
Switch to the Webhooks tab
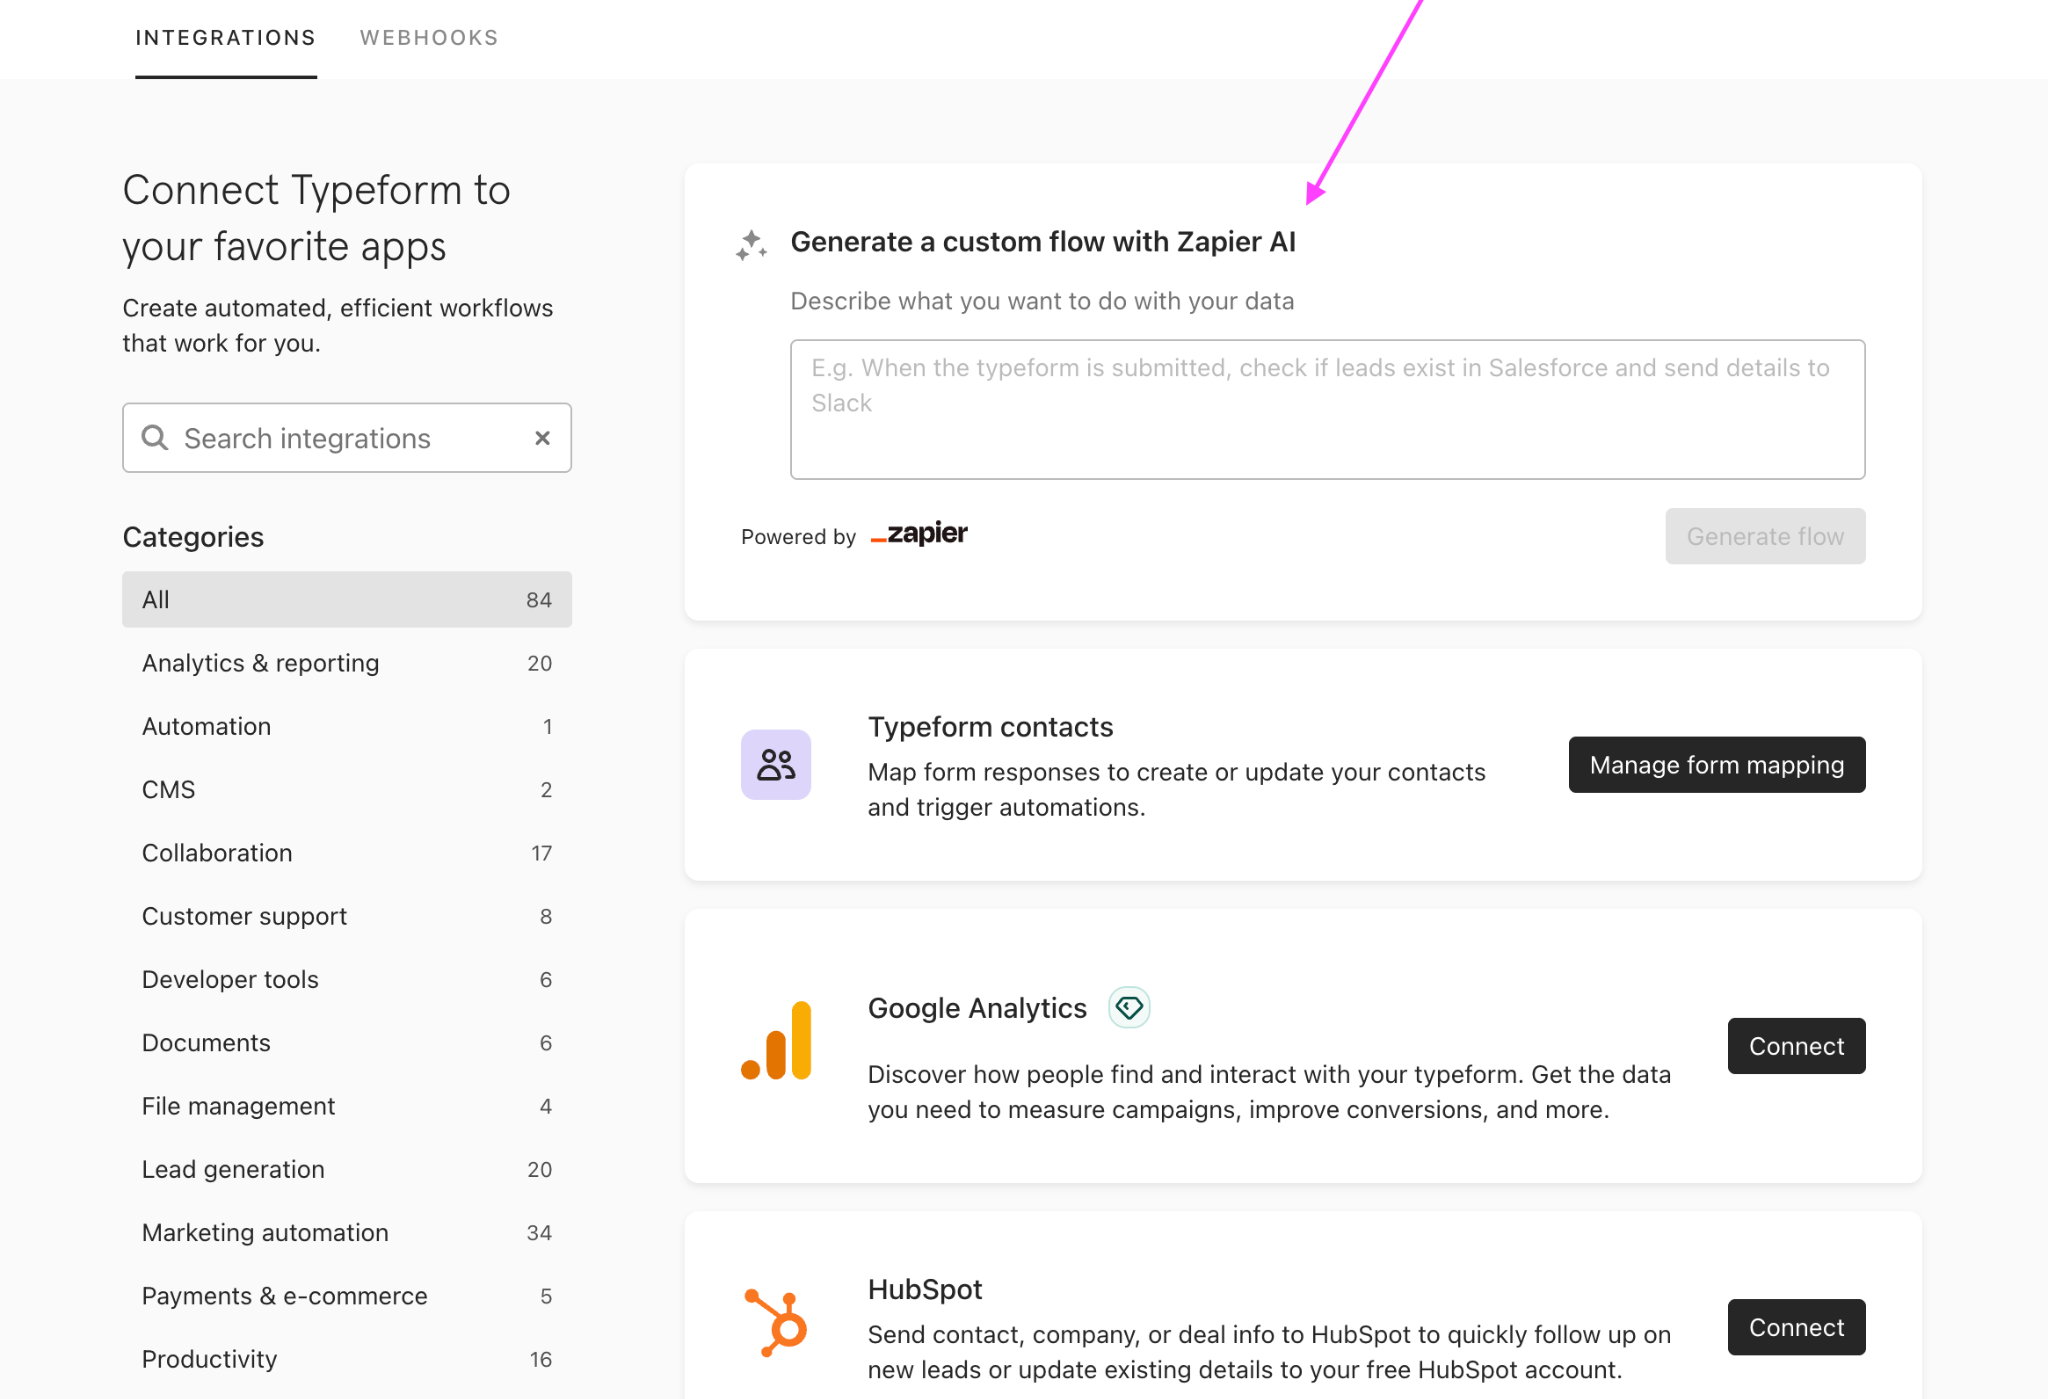click(429, 38)
